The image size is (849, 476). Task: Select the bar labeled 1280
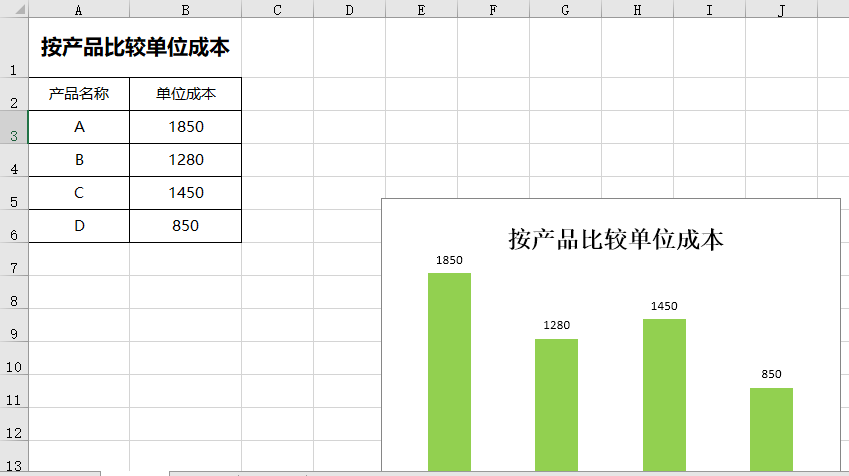pyautogui.click(x=556, y=403)
